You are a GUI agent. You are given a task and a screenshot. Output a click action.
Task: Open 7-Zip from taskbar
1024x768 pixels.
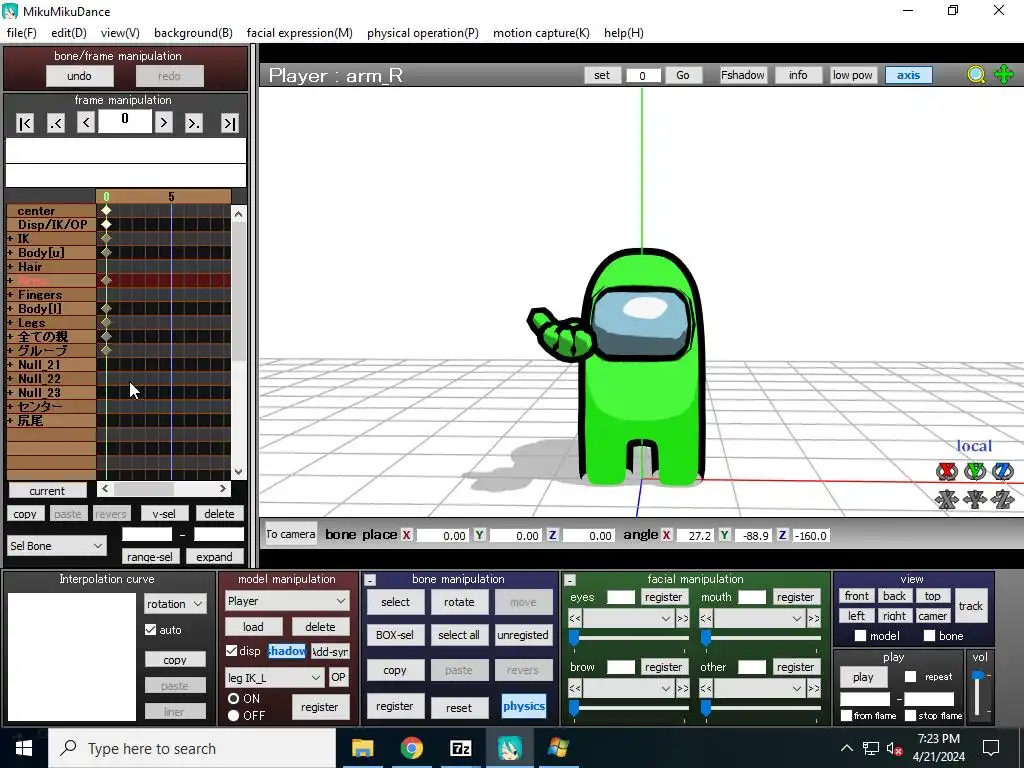pyautogui.click(x=460, y=748)
